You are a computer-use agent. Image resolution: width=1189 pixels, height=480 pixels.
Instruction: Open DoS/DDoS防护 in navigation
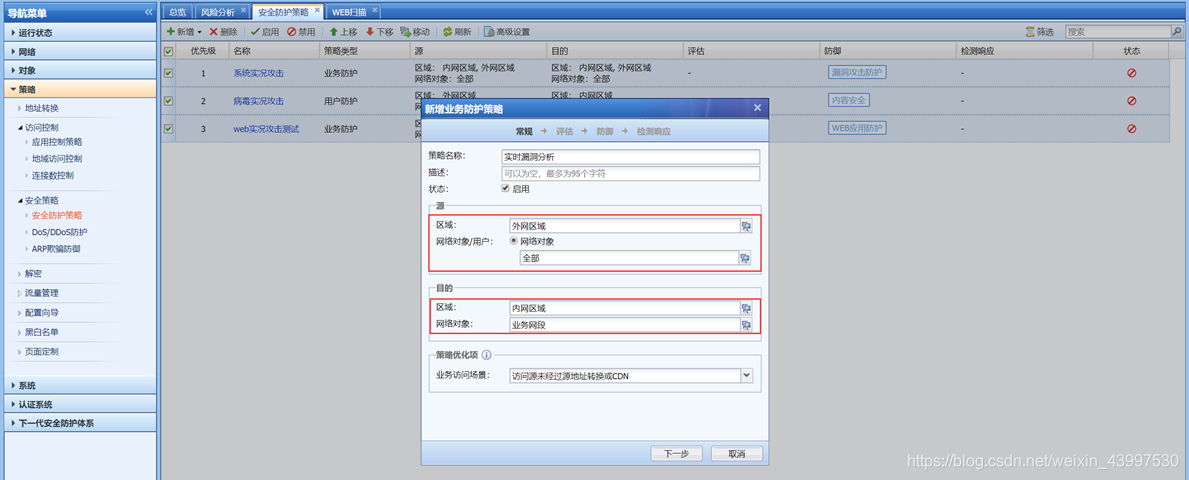59,232
